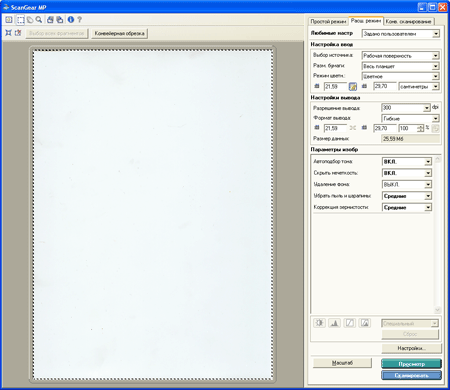Click the width icon in input settings row
450x390 pixels.
click(x=317, y=86)
